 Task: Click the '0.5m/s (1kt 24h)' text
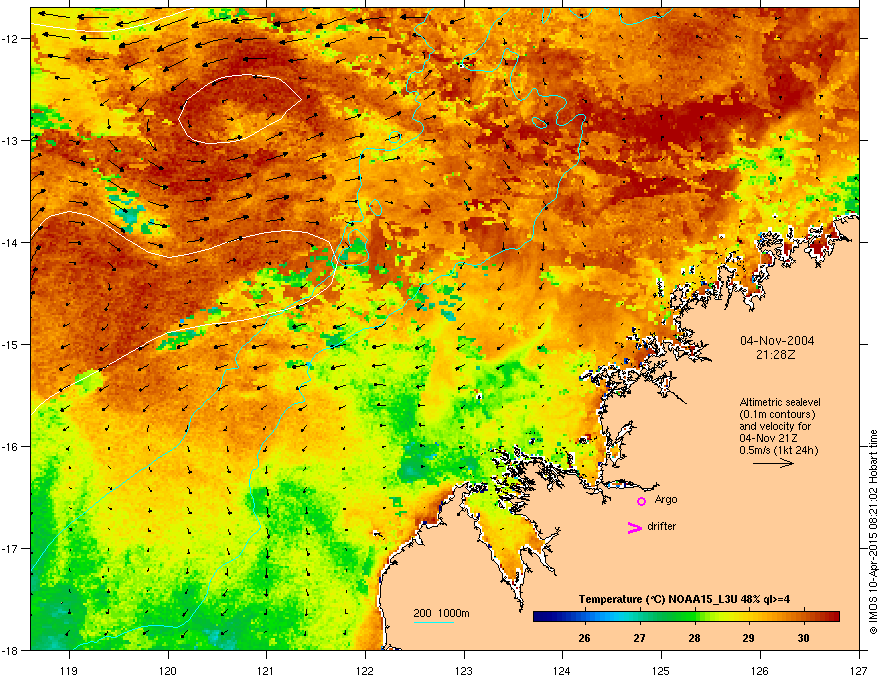[779, 450]
